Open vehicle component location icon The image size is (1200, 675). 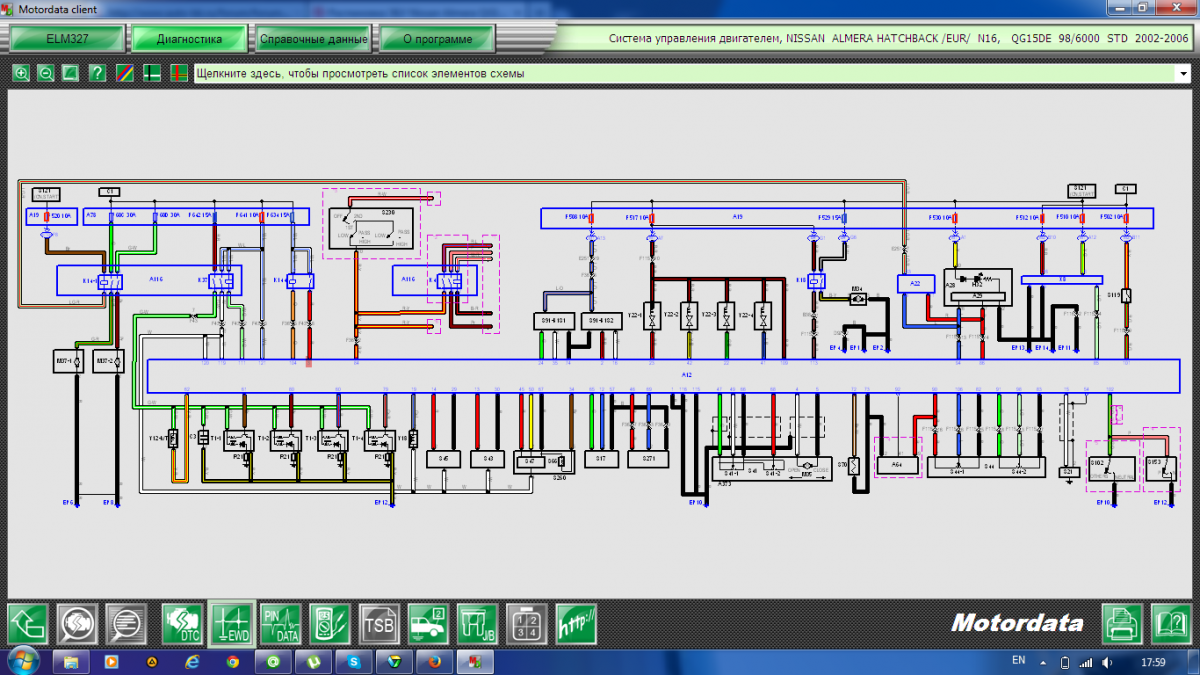click(x=428, y=624)
